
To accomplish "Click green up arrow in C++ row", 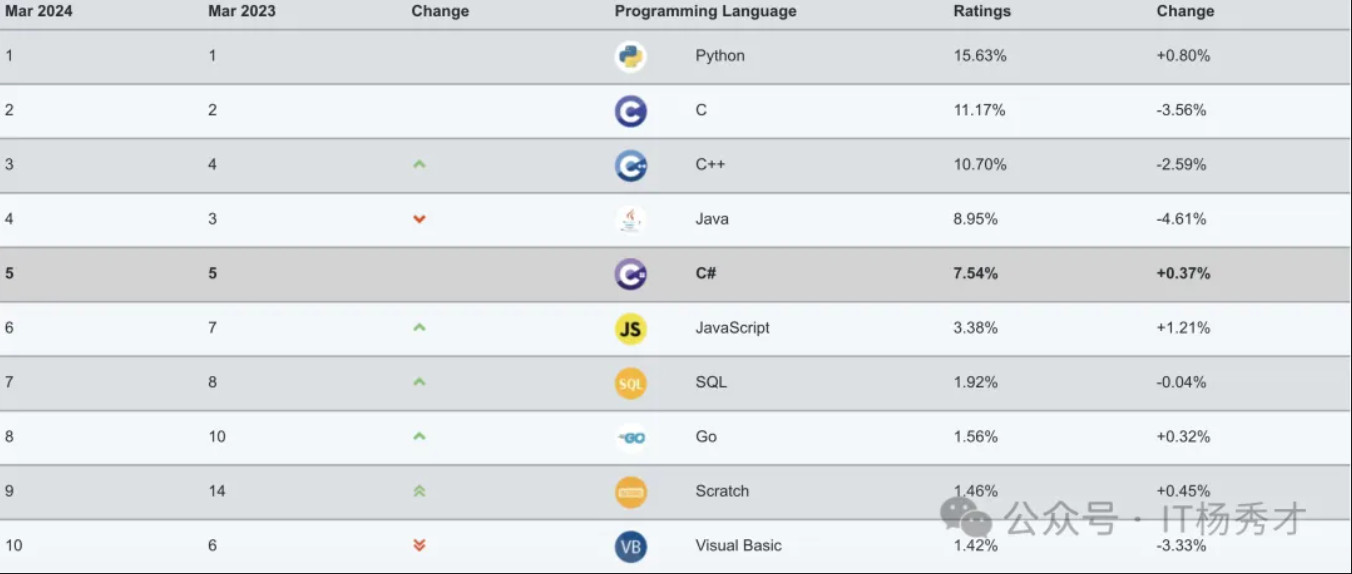I will 419,164.
